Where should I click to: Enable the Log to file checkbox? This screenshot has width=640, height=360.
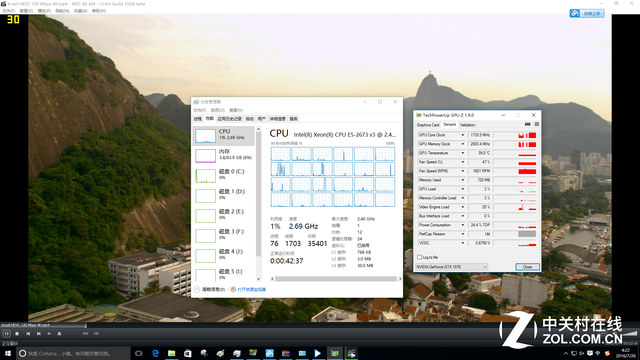419,258
